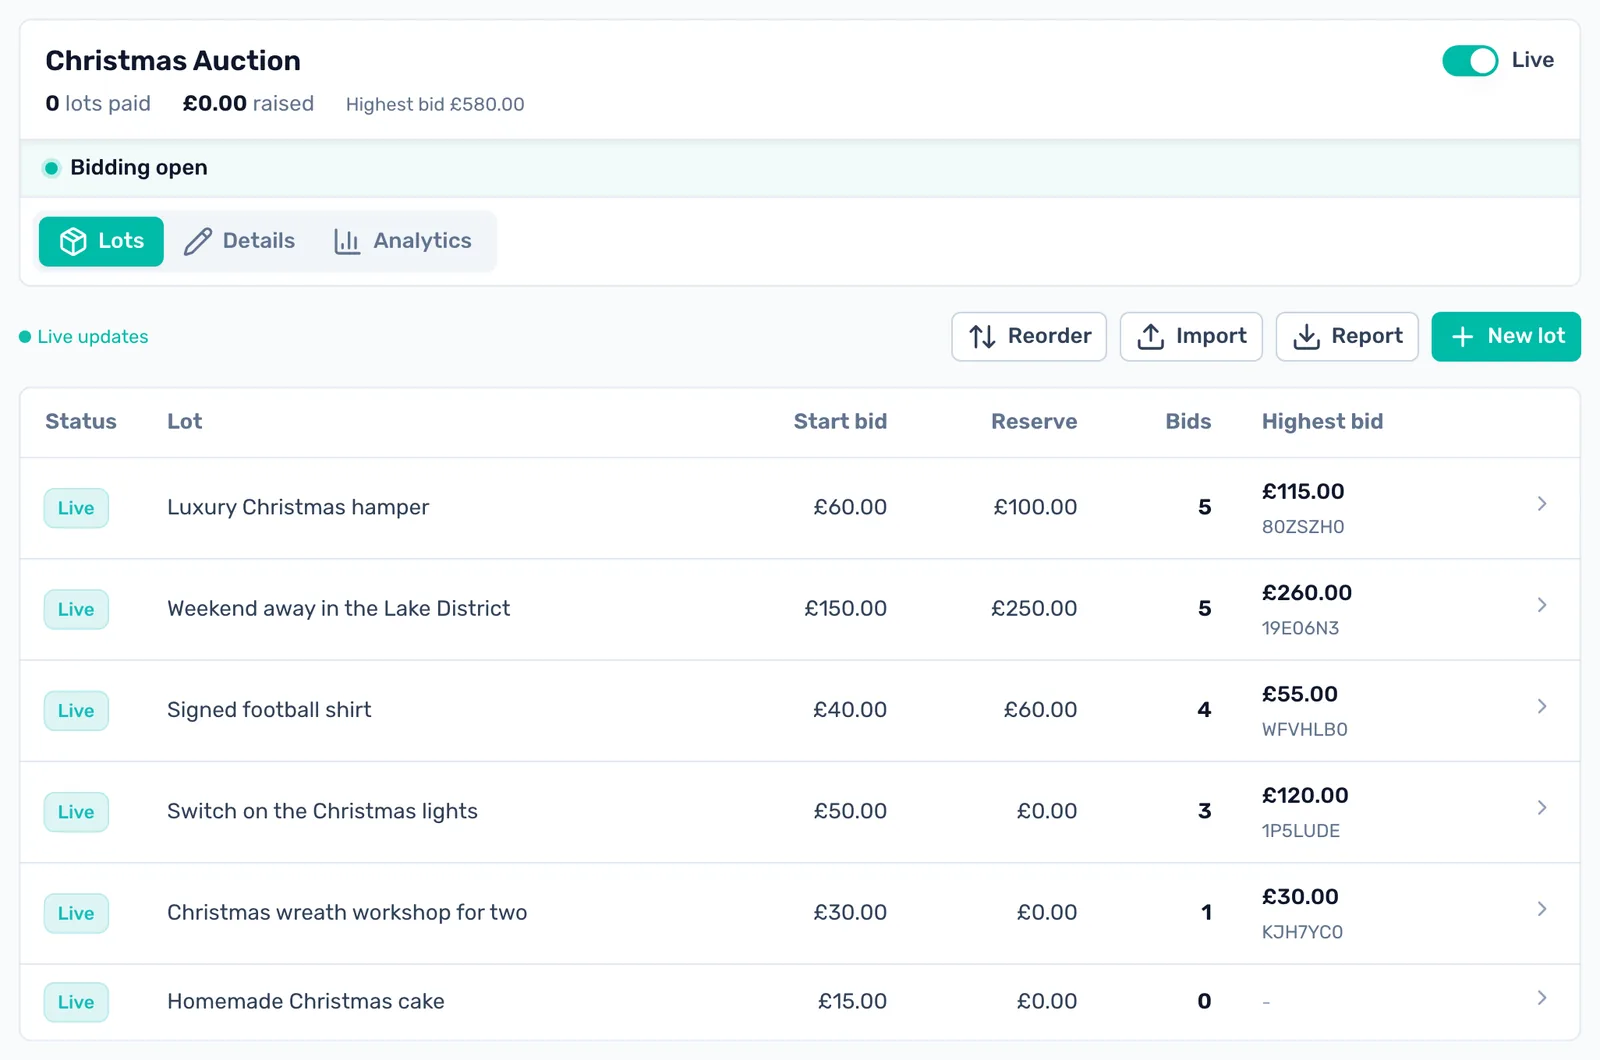Click the £260.00 highest bid value
Image resolution: width=1600 pixels, height=1060 pixels.
click(x=1307, y=593)
